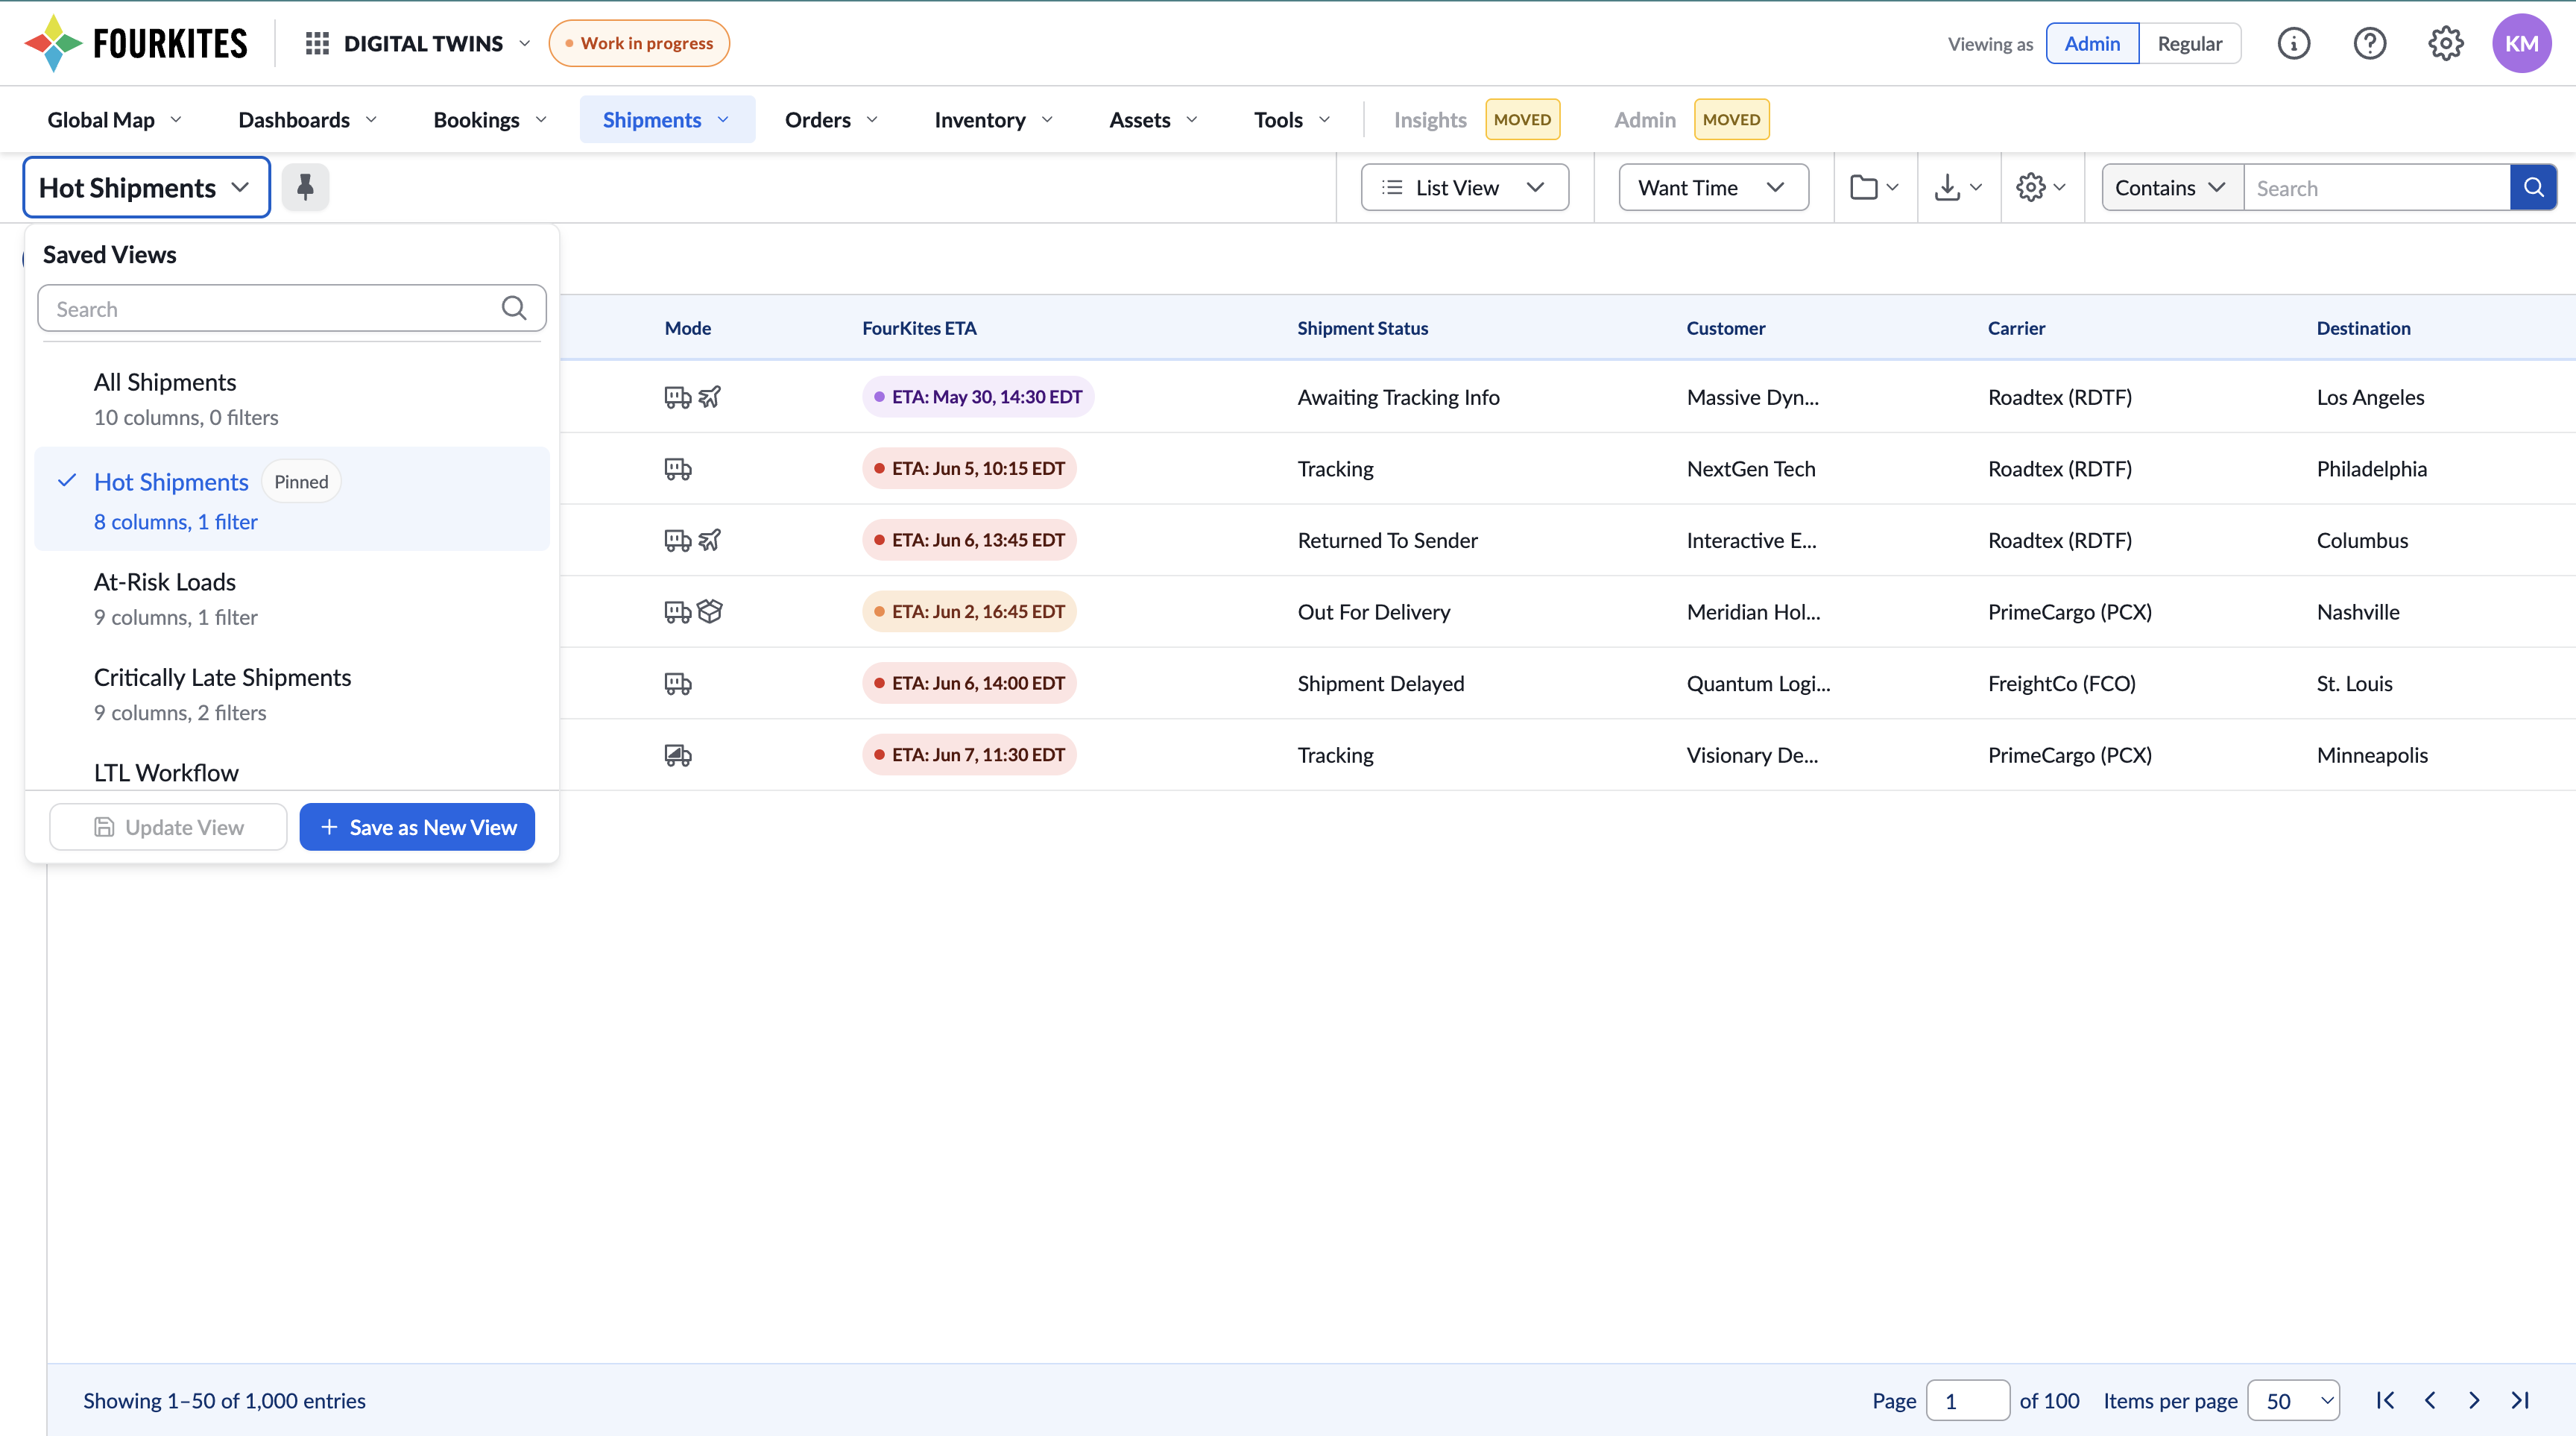Click the mode icons for the Los Angeles shipment

click(x=693, y=397)
